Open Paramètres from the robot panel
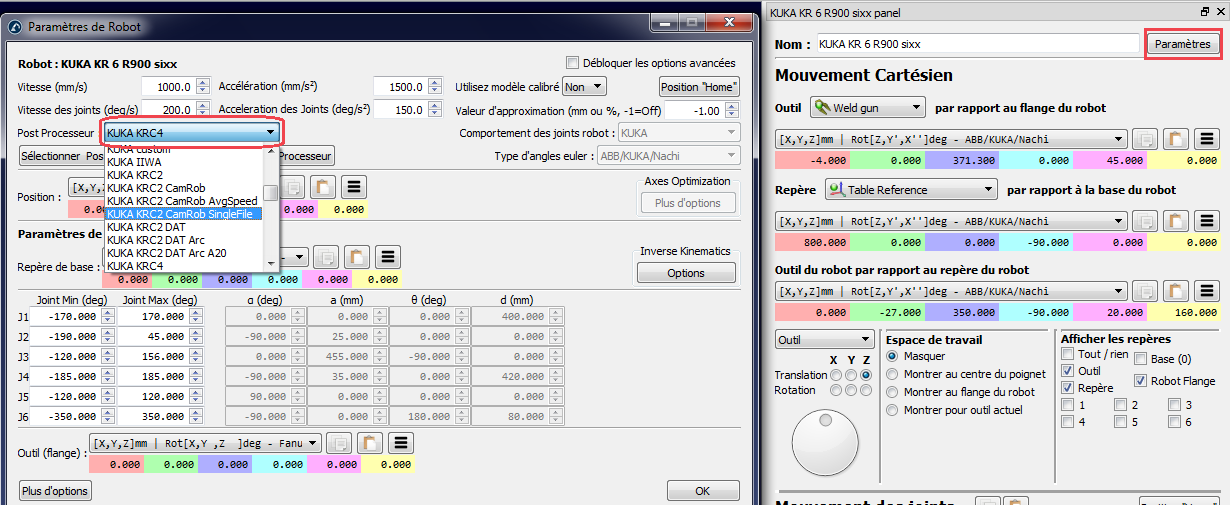 click(x=1183, y=44)
